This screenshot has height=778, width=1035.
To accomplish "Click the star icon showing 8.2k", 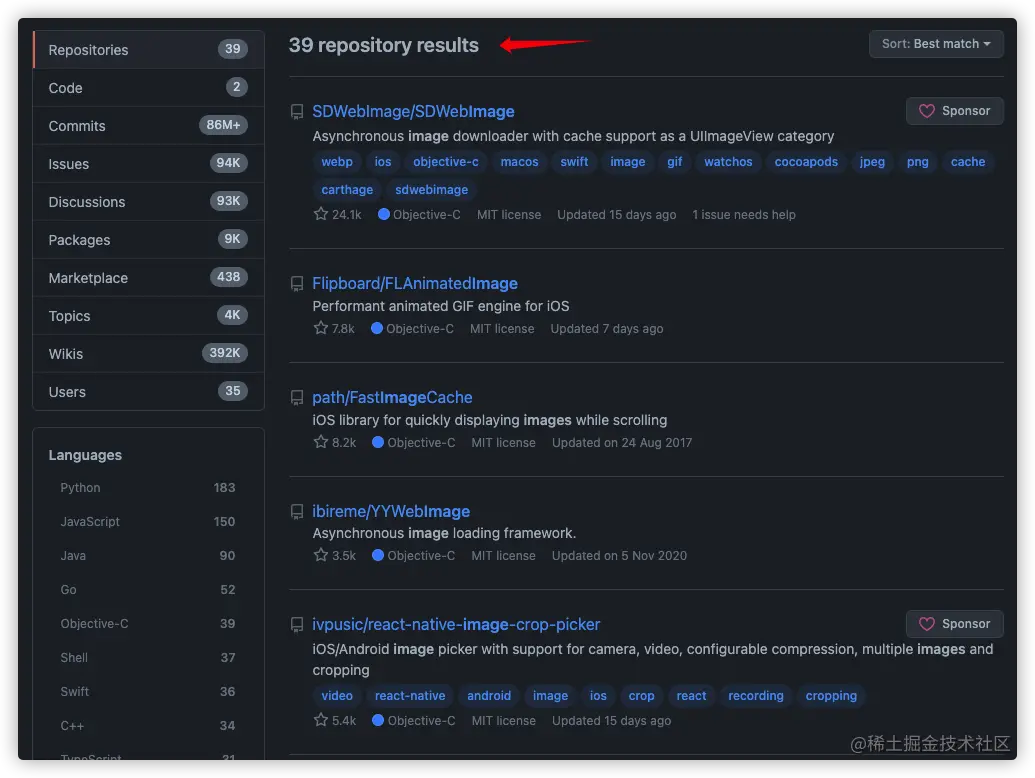I will (x=321, y=441).
